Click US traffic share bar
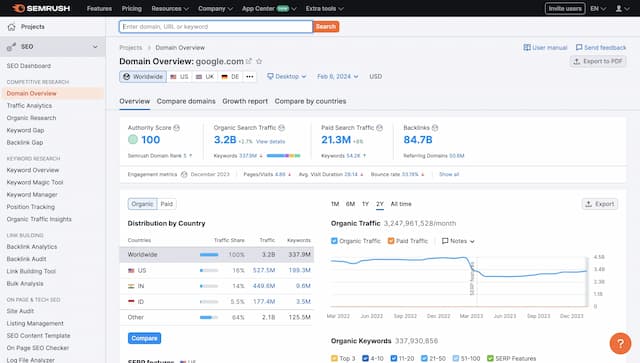The image size is (640, 363). pos(209,270)
